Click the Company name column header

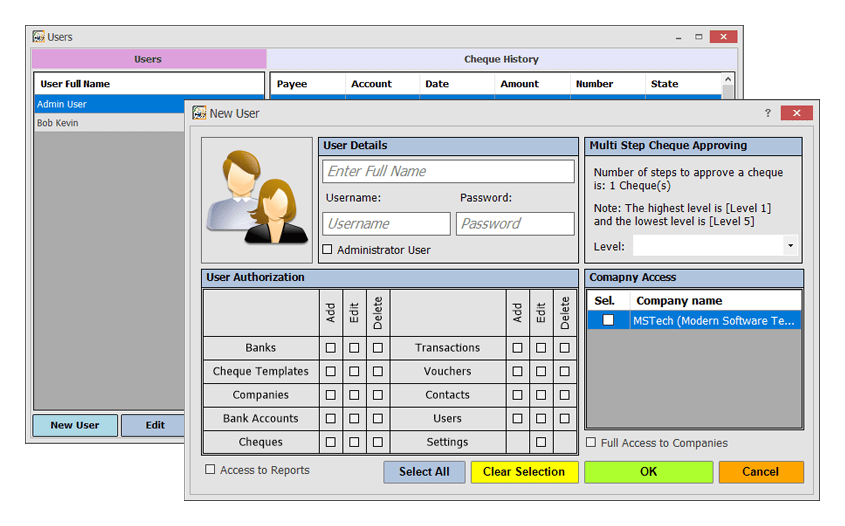716,301
